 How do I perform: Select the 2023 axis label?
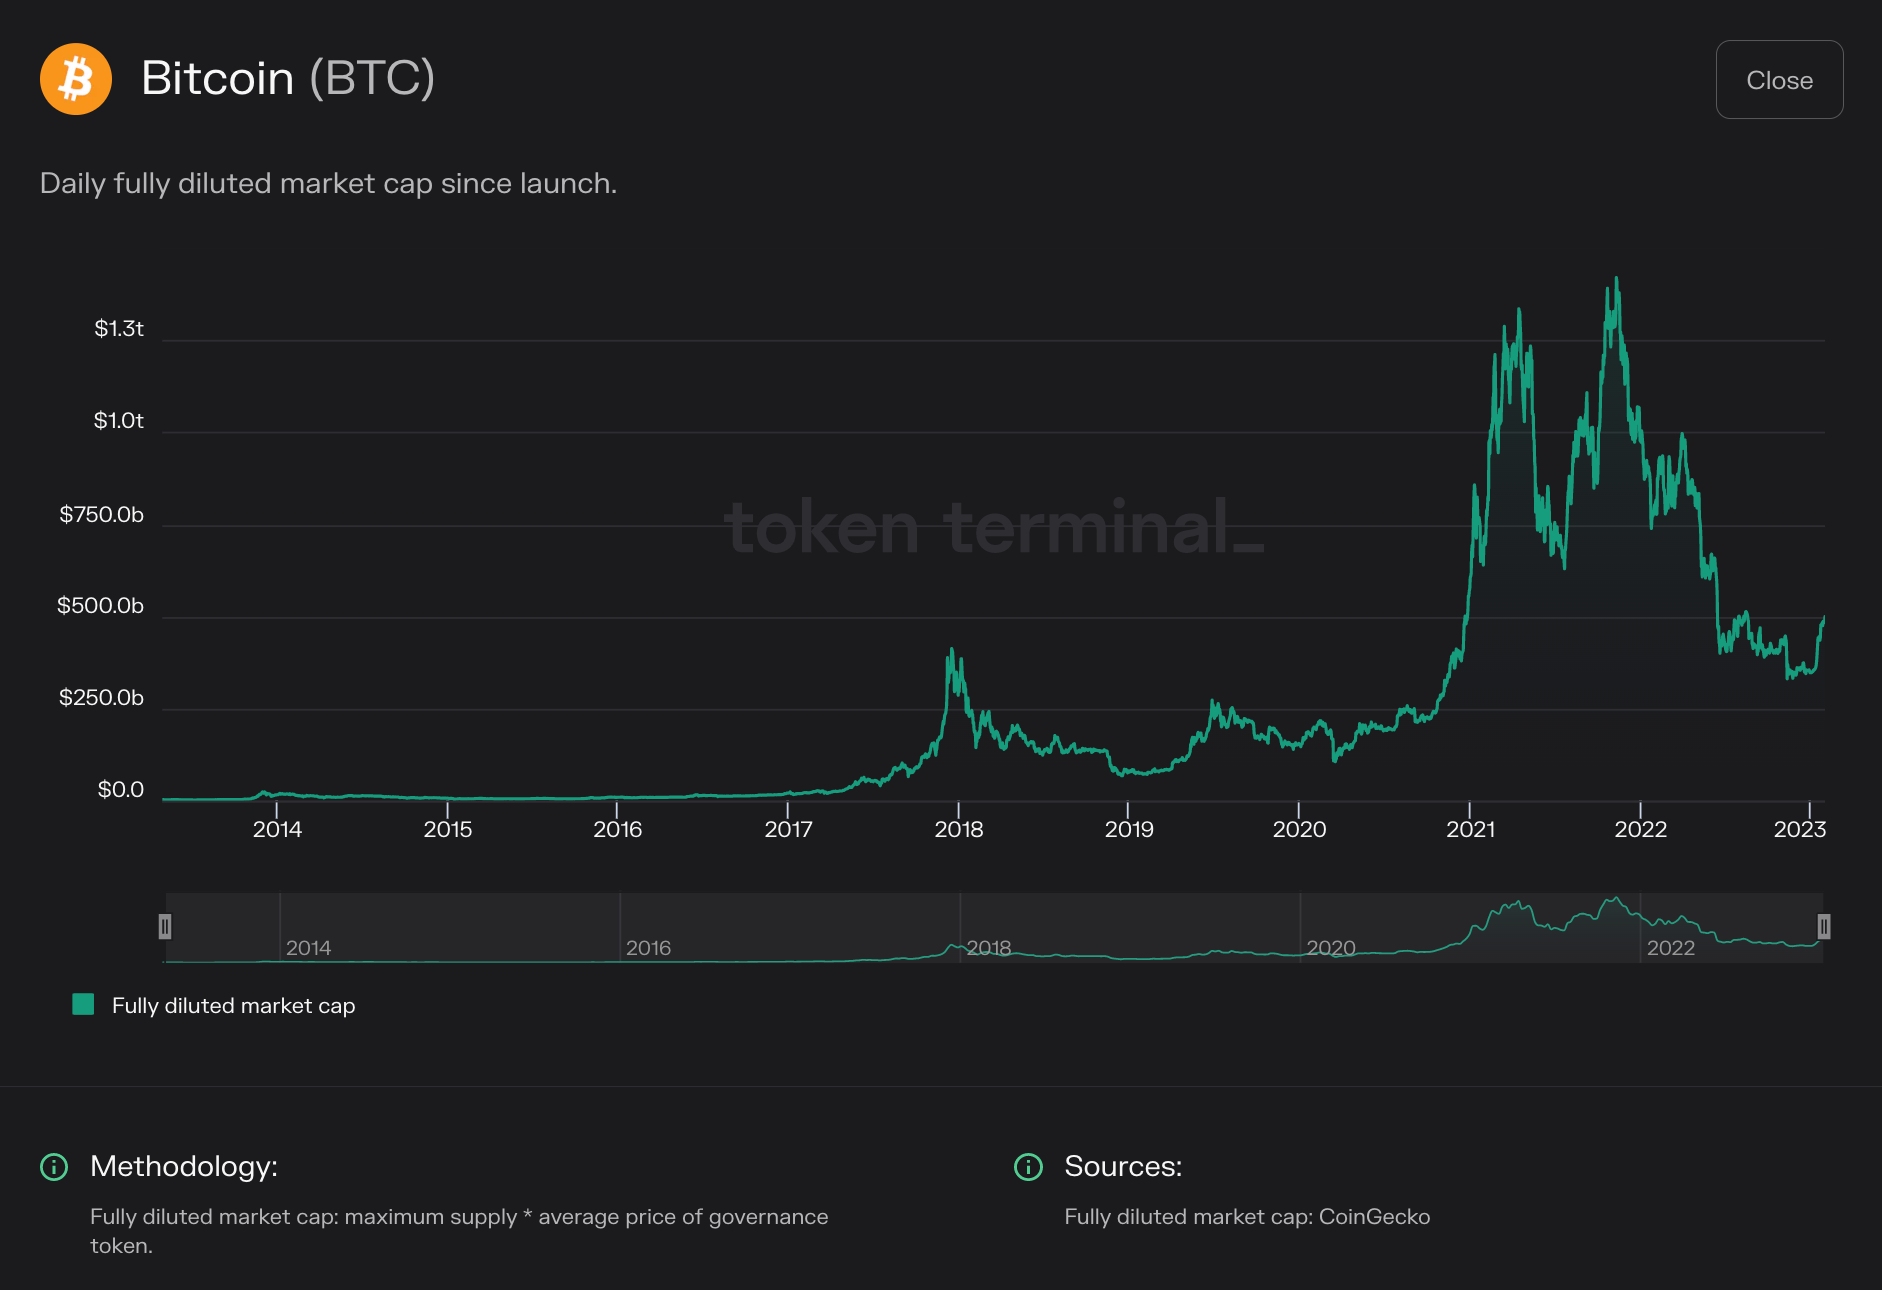click(1801, 829)
